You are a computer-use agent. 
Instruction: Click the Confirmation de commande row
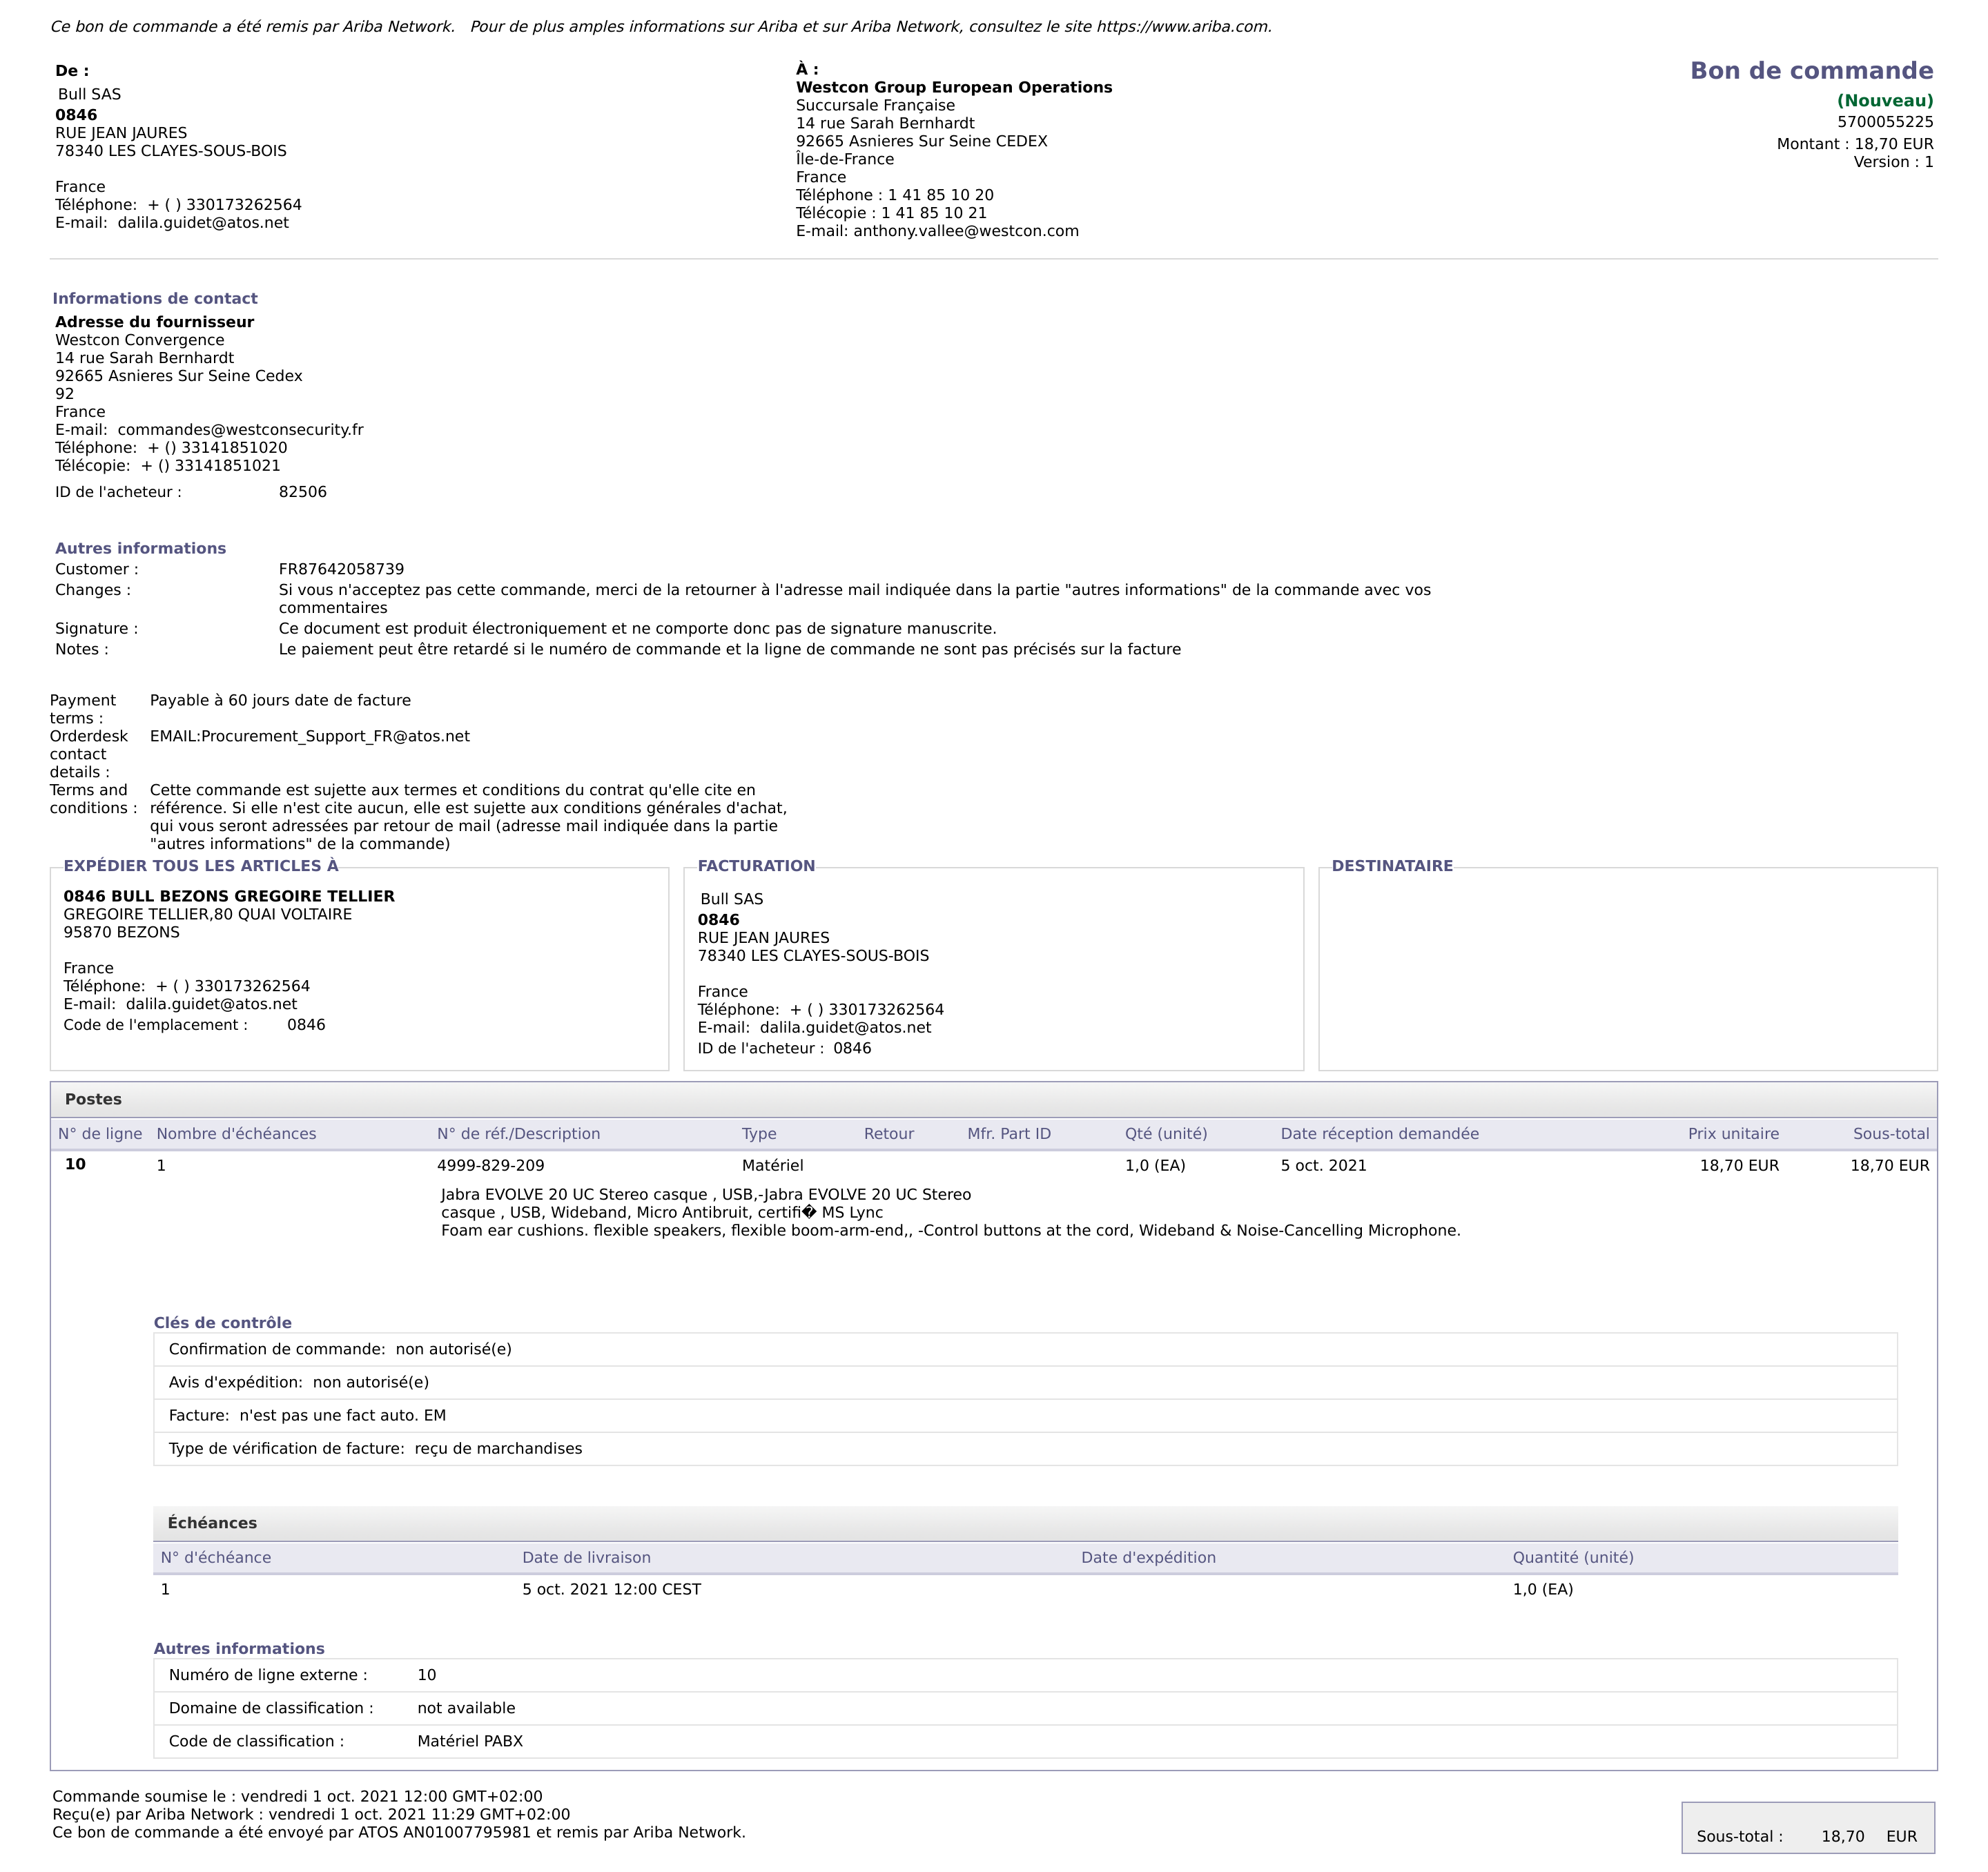click(x=340, y=1350)
